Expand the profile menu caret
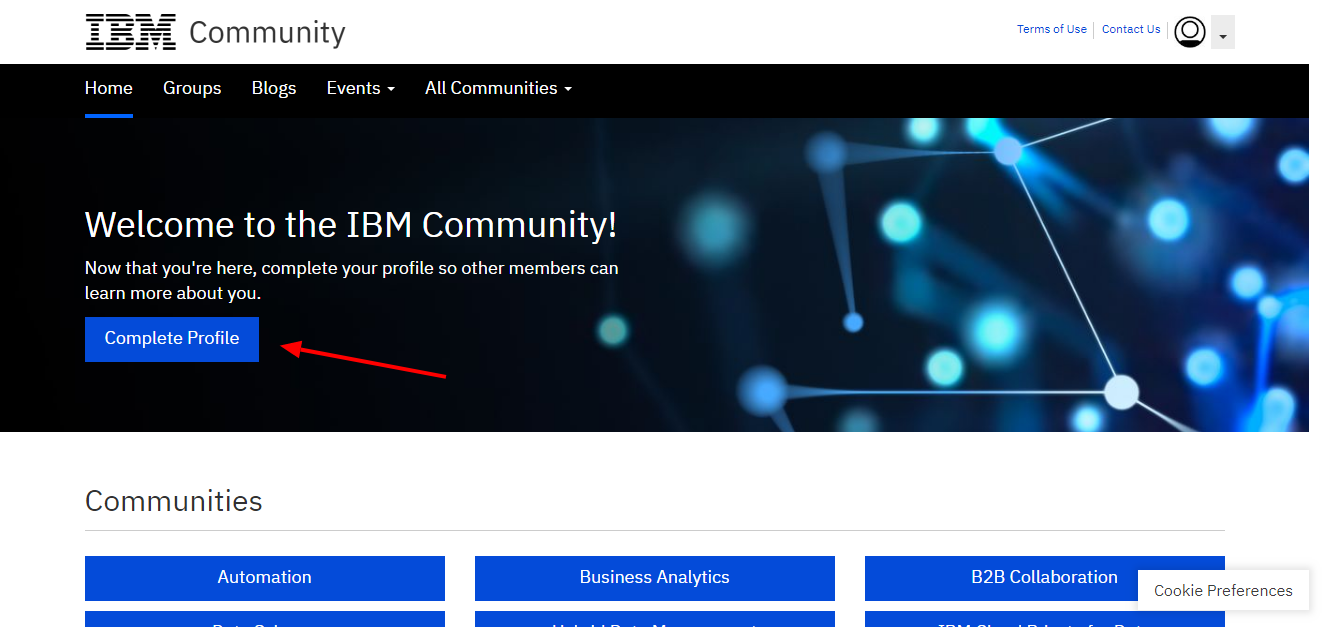The width and height of the screenshot is (1324, 627). click(x=1223, y=33)
